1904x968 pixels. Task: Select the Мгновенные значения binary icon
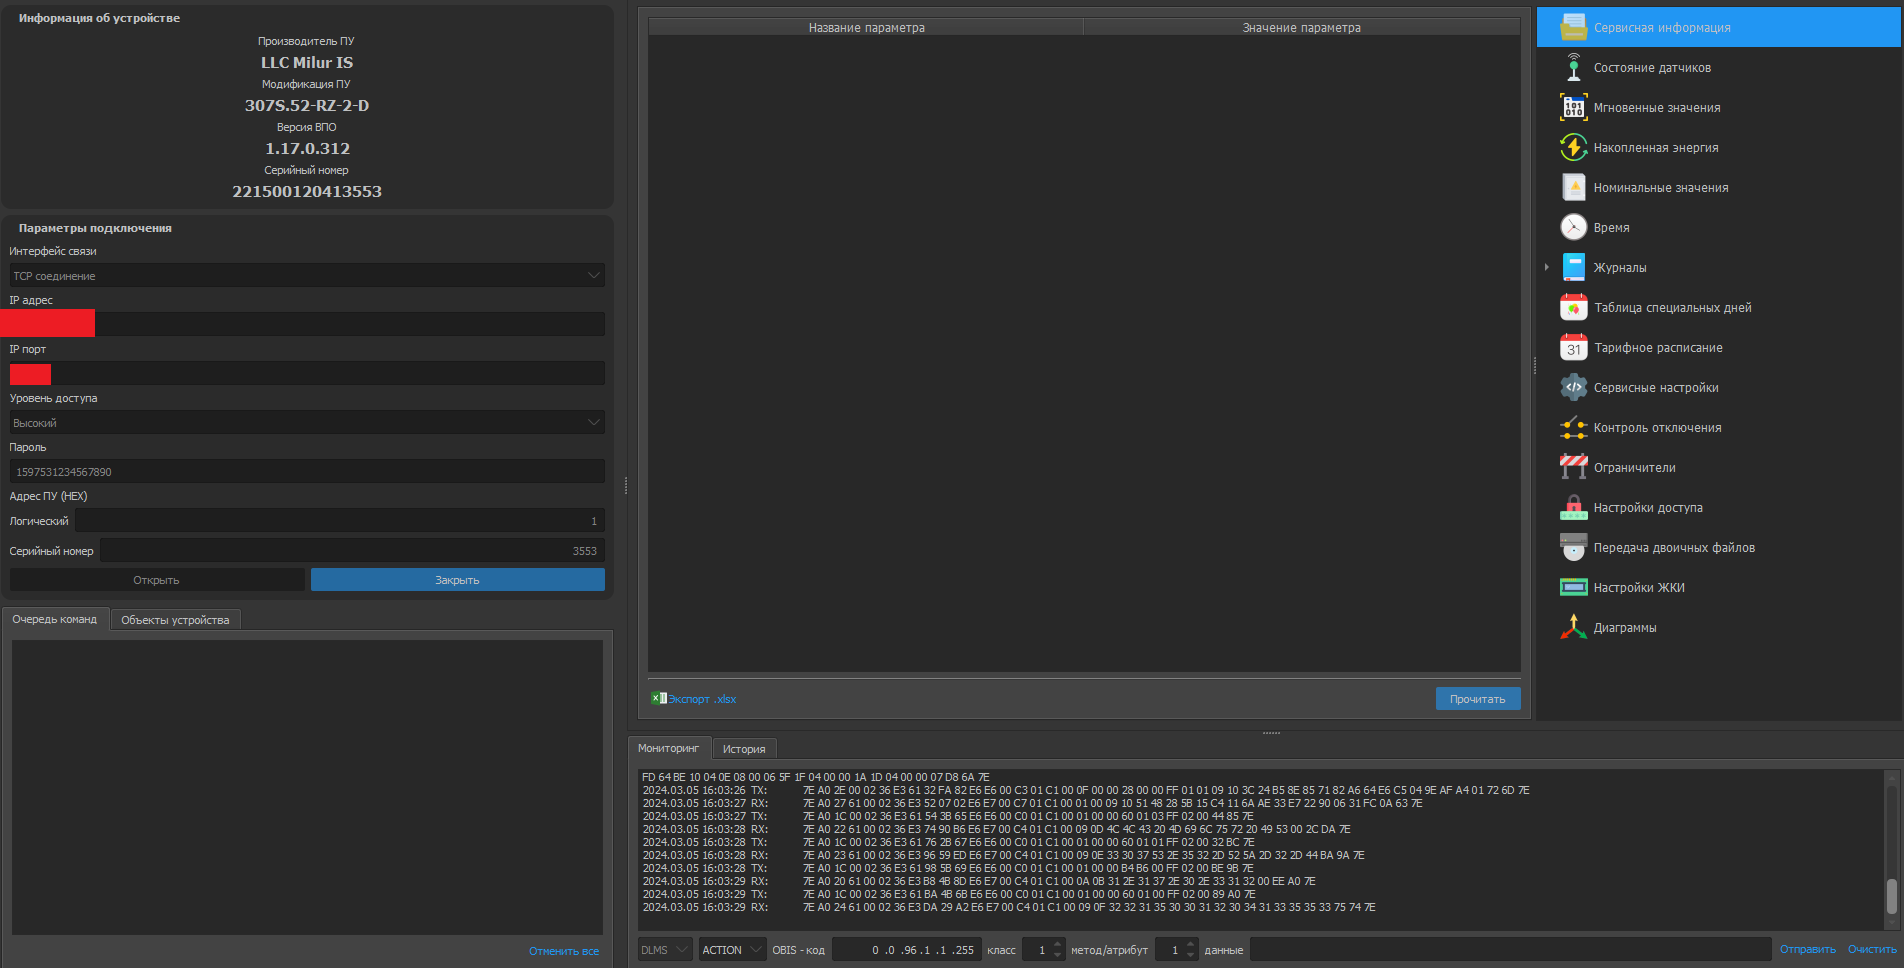click(x=1573, y=108)
